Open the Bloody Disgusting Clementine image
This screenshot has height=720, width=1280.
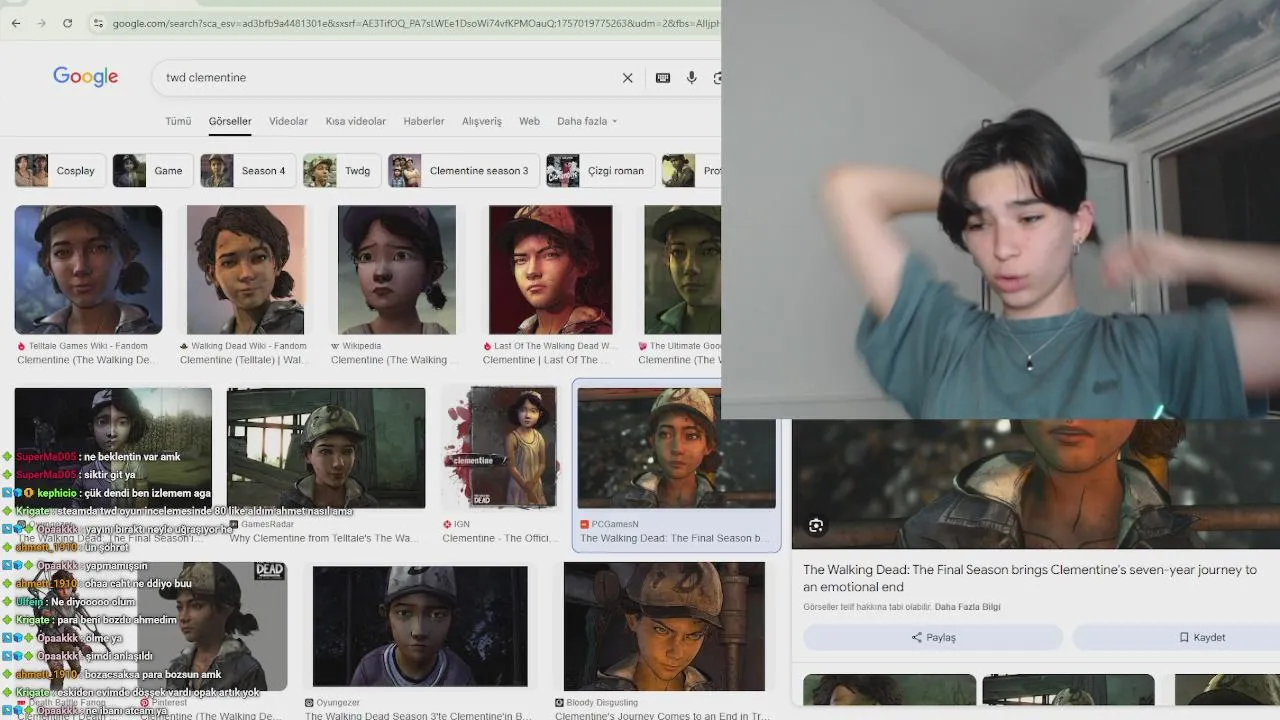[x=664, y=627]
